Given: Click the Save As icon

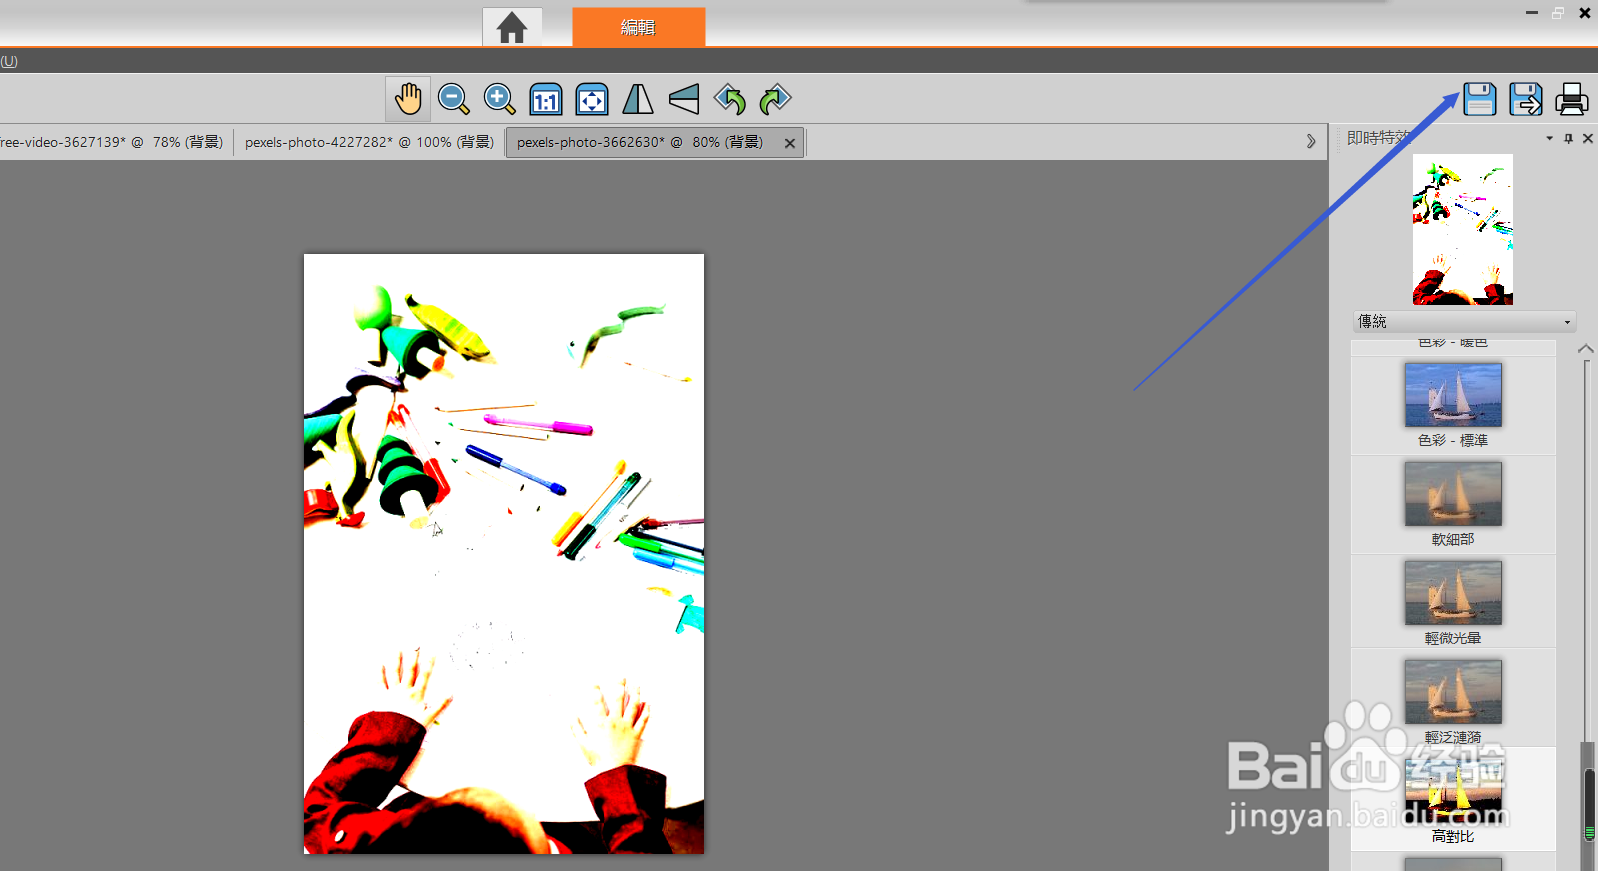Looking at the screenshot, I should [1526, 99].
